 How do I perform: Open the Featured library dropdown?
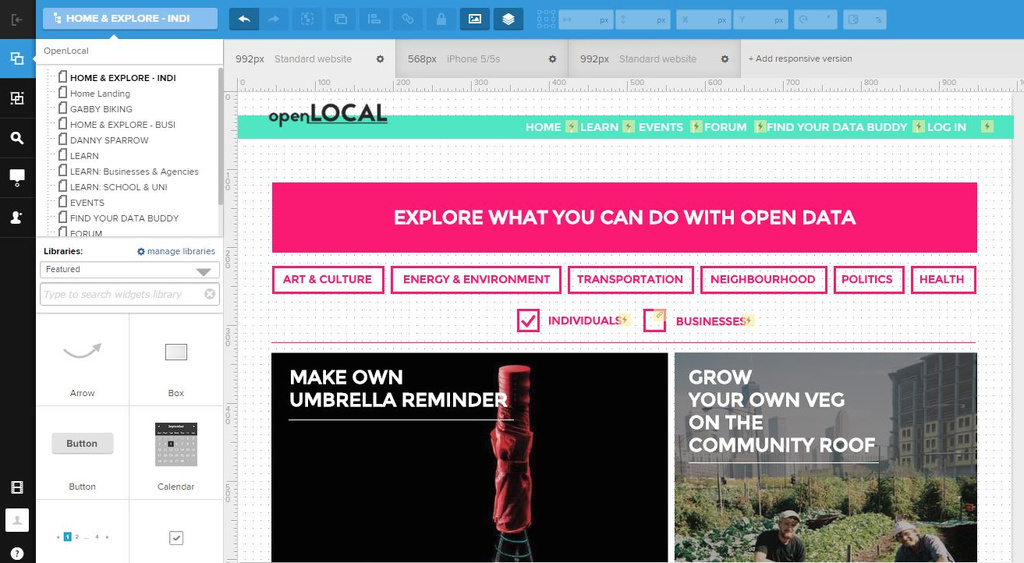point(129,270)
